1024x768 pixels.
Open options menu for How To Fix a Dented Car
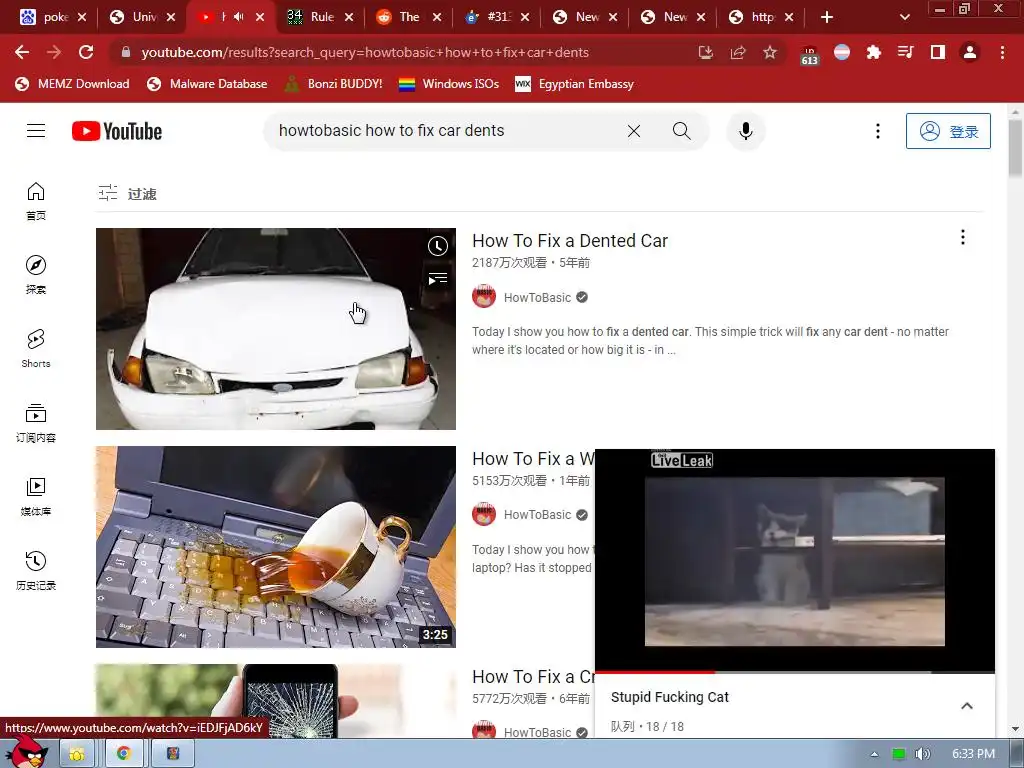[963, 237]
